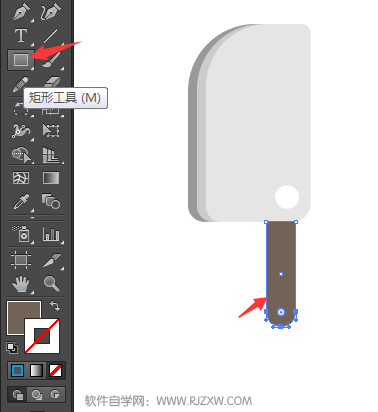Select the Line Segment tool
The height and width of the screenshot is (412, 378).
coord(51,36)
